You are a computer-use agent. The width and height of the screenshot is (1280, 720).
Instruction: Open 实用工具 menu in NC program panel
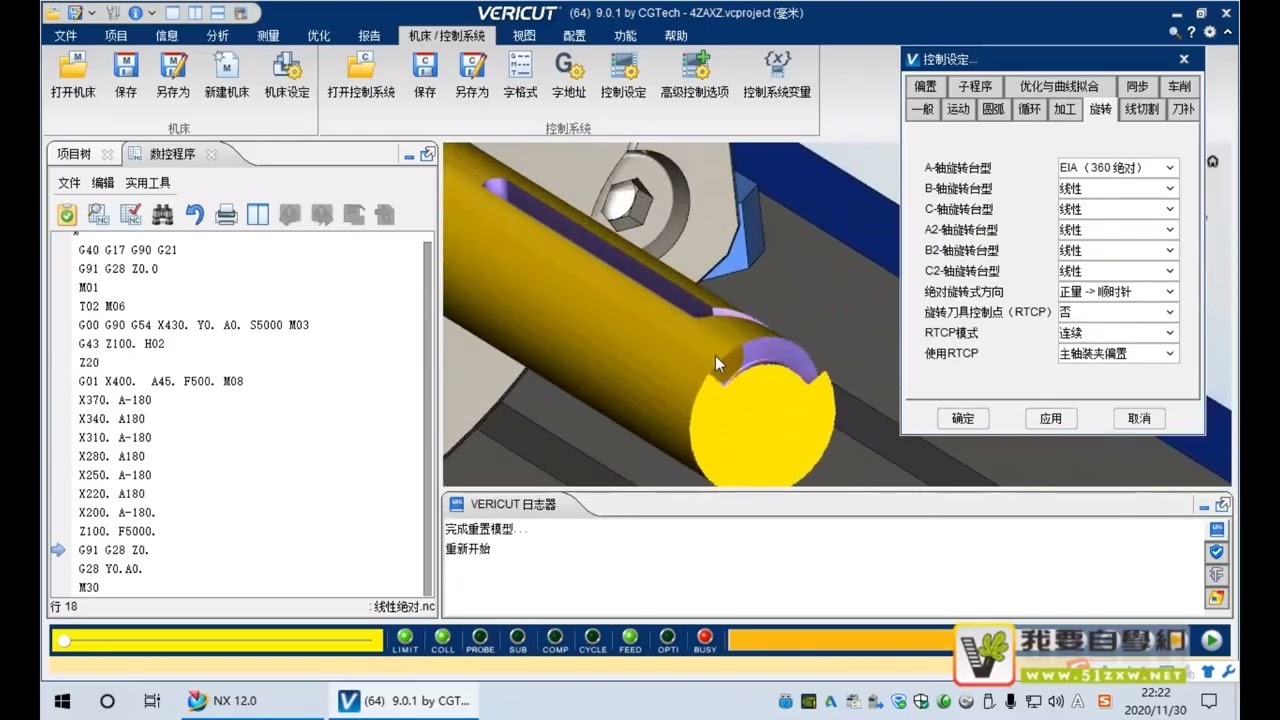point(147,183)
